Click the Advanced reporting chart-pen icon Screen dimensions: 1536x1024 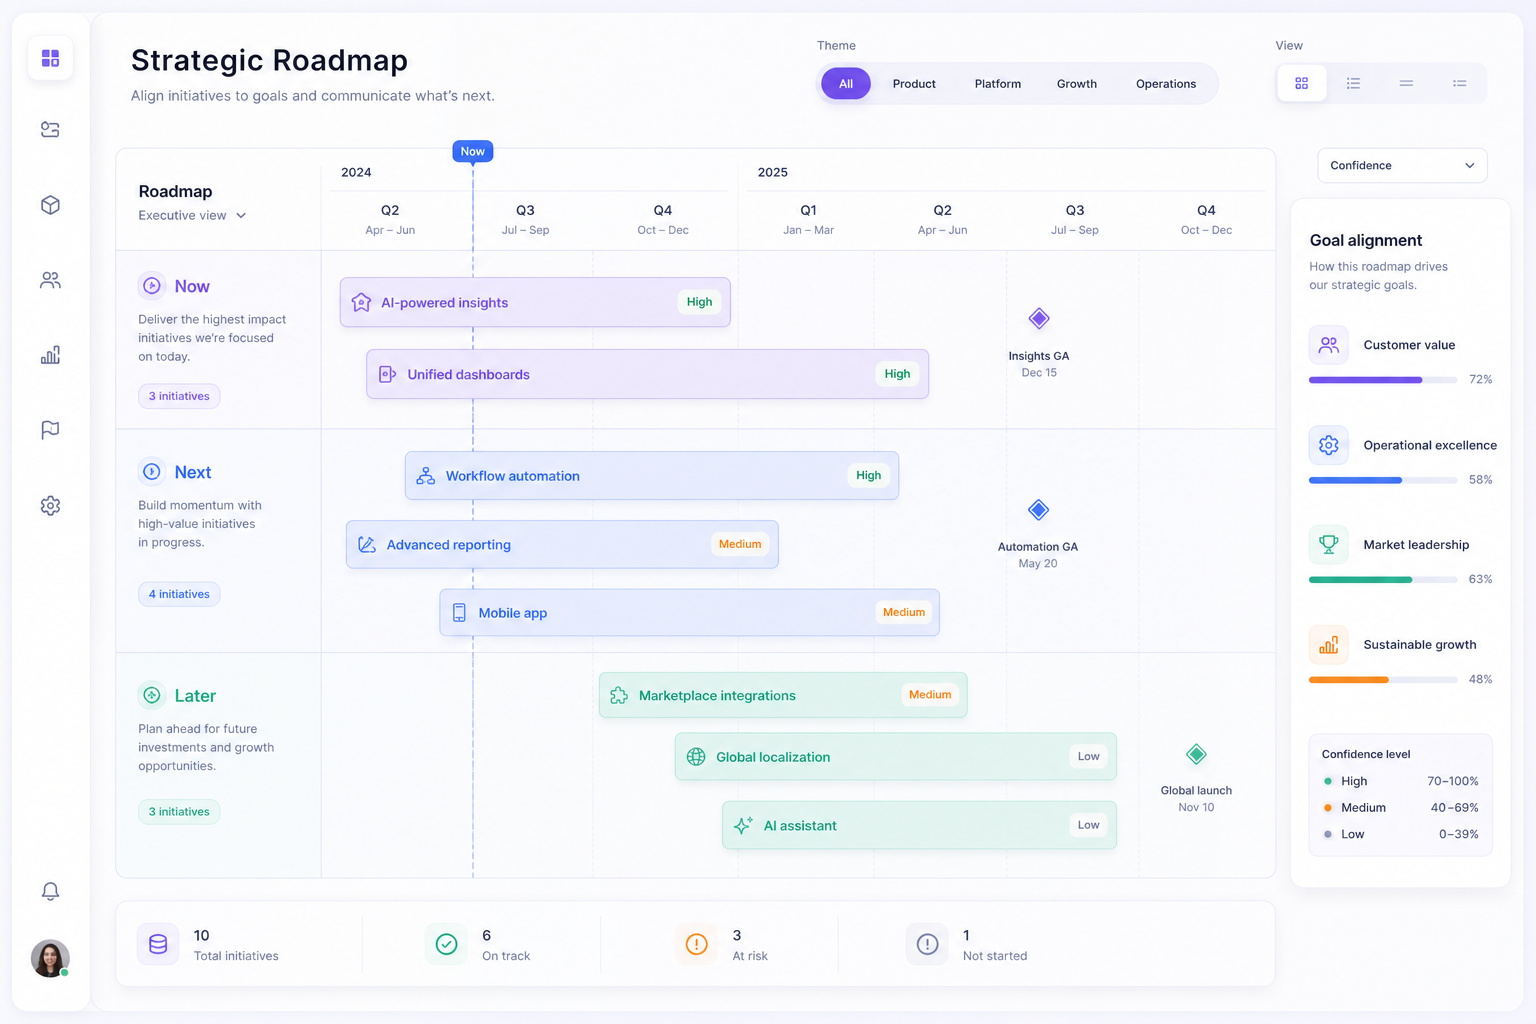click(x=367, y=544)
